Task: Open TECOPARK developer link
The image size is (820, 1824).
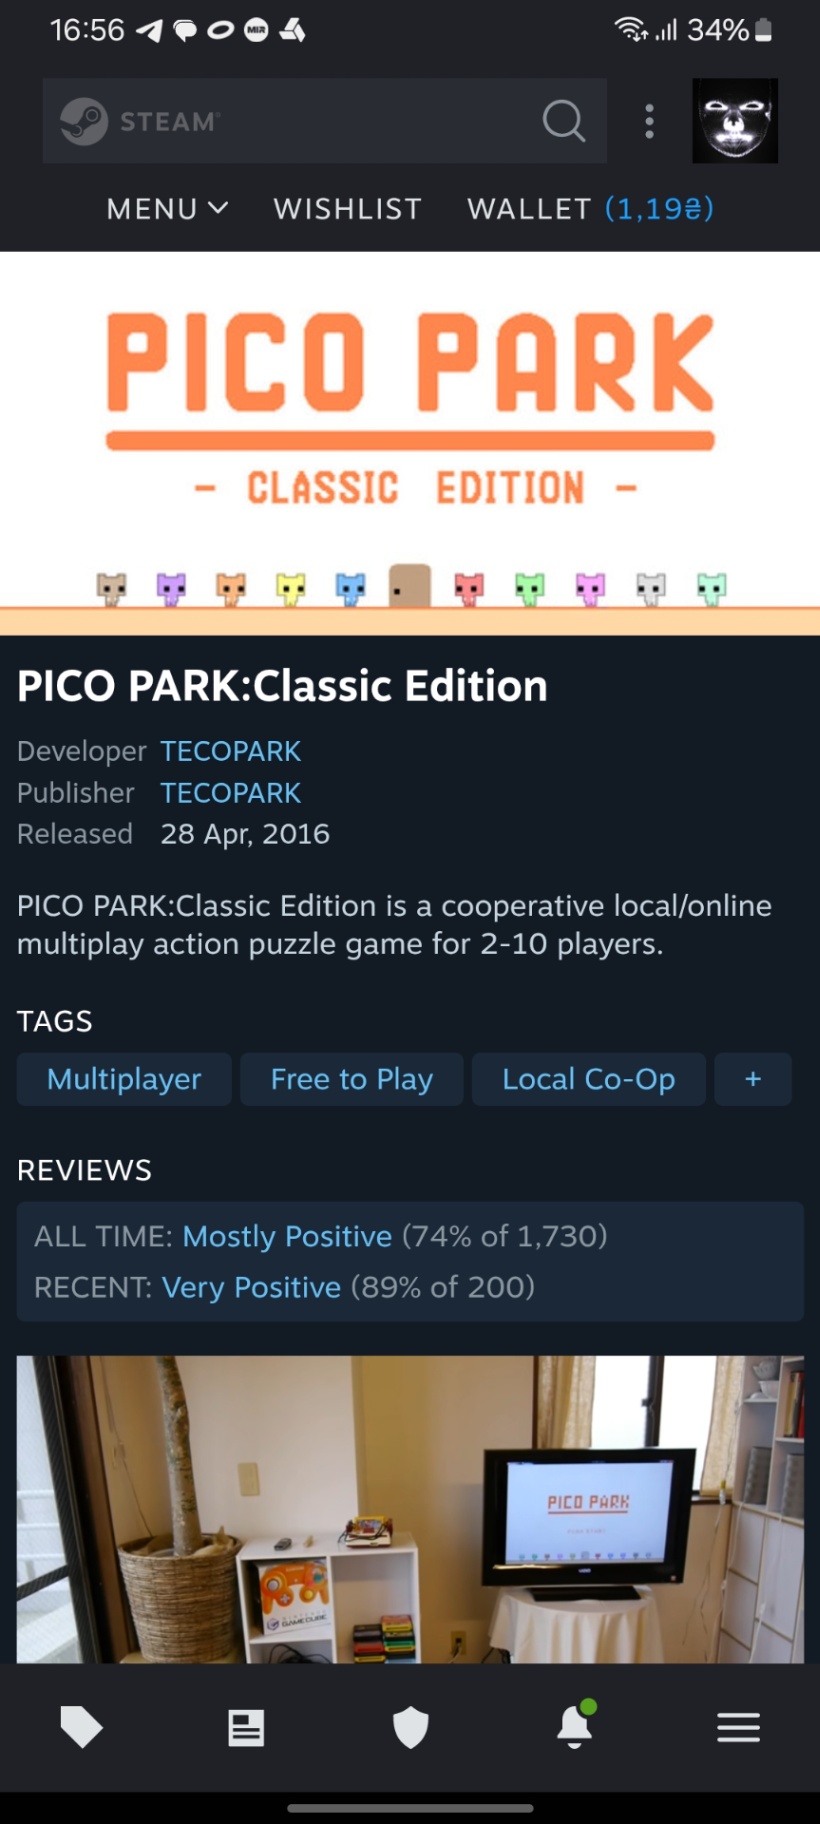Action: [231, 751]
